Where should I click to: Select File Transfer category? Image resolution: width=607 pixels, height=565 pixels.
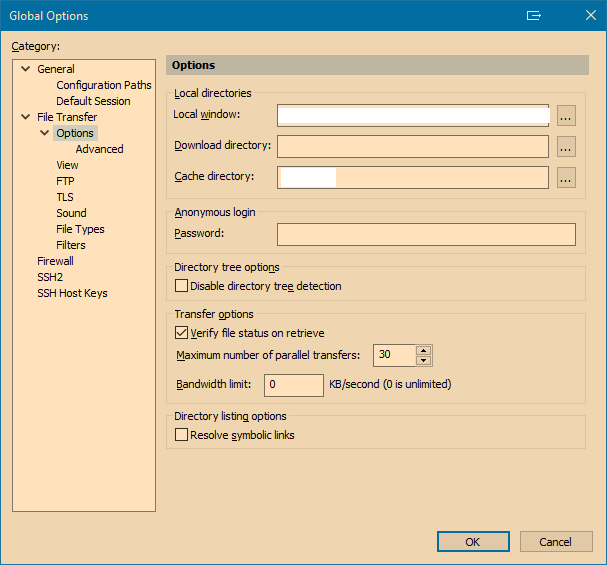[x=67, y=117]
